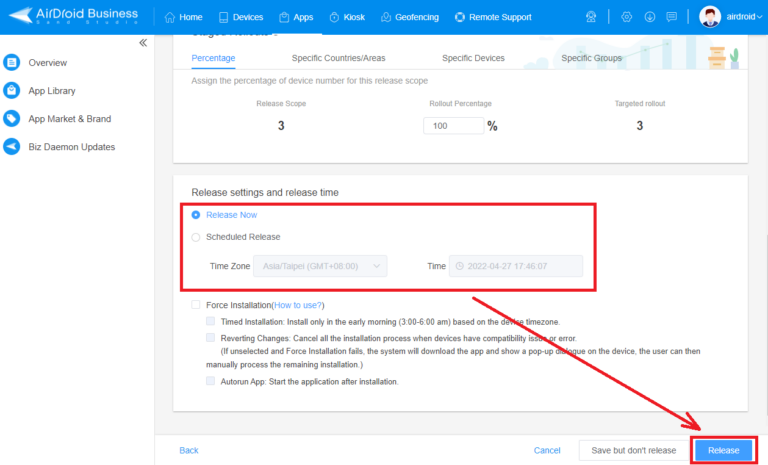
Task: Open the messages chat icon in header
Action: (672, 17)
